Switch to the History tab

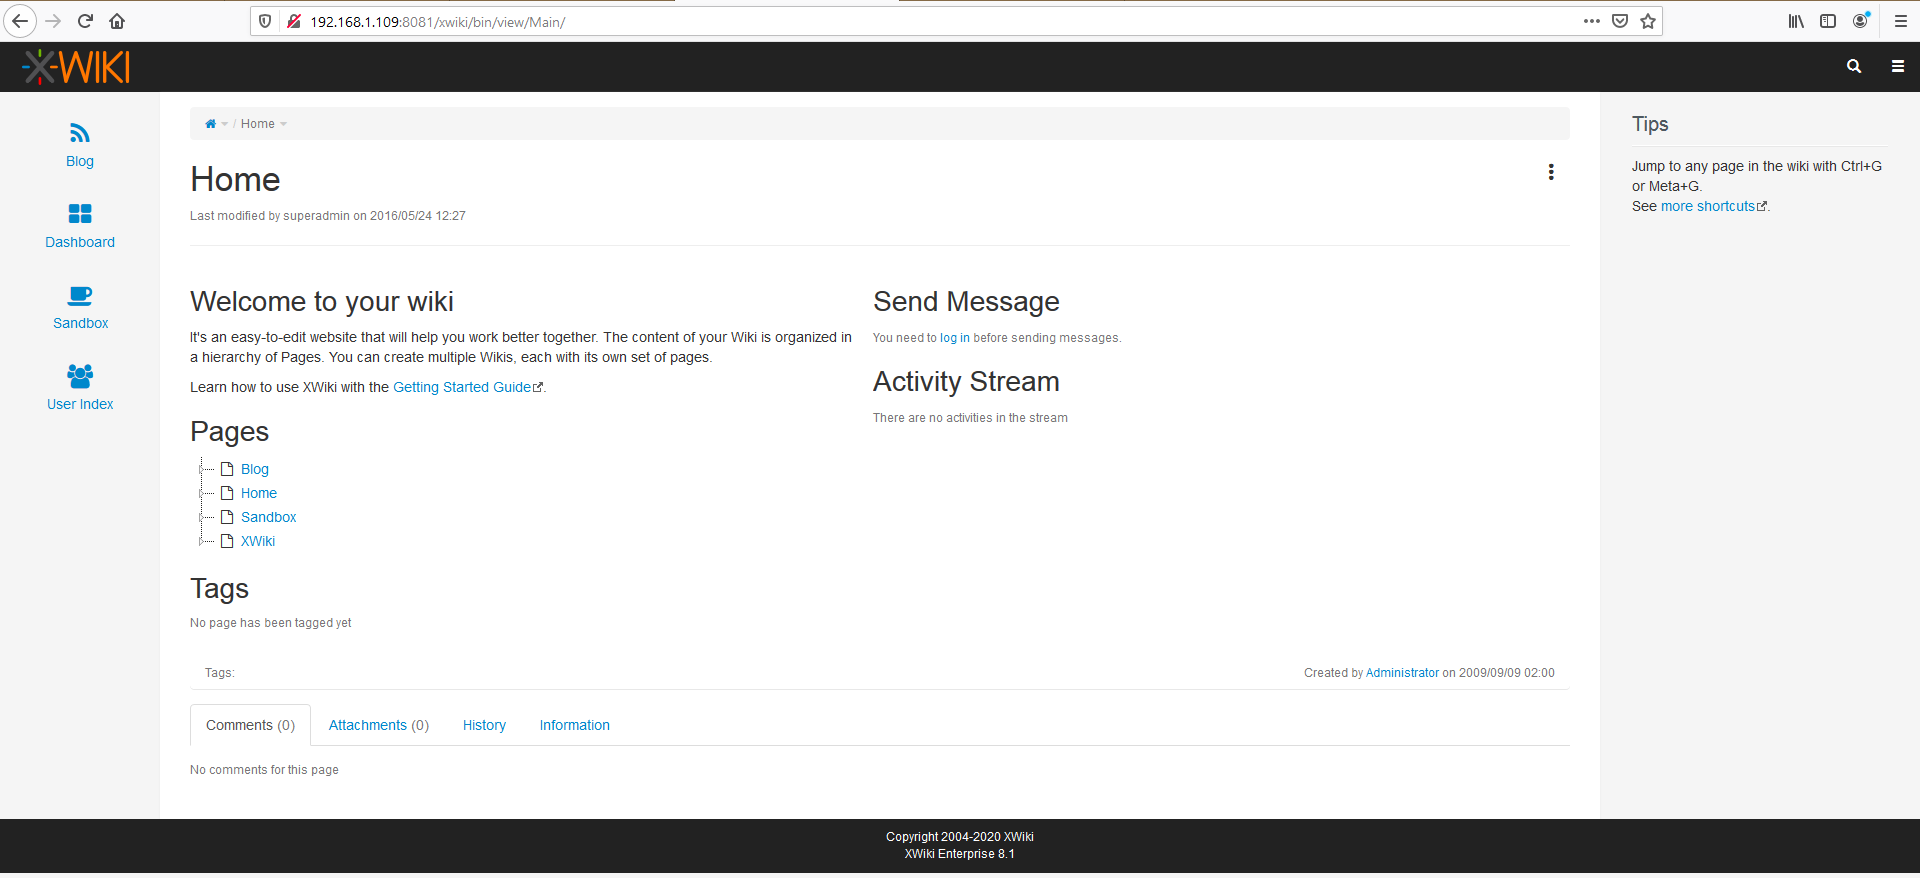tap(484, 725)
